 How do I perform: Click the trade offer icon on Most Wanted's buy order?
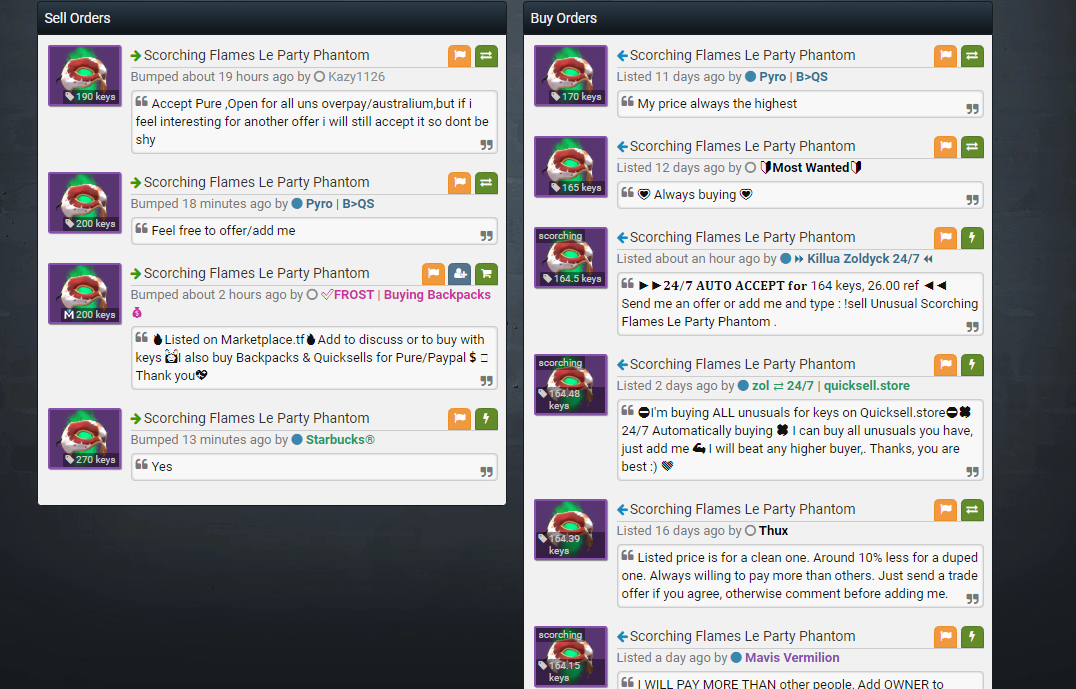tap(972, 147)
